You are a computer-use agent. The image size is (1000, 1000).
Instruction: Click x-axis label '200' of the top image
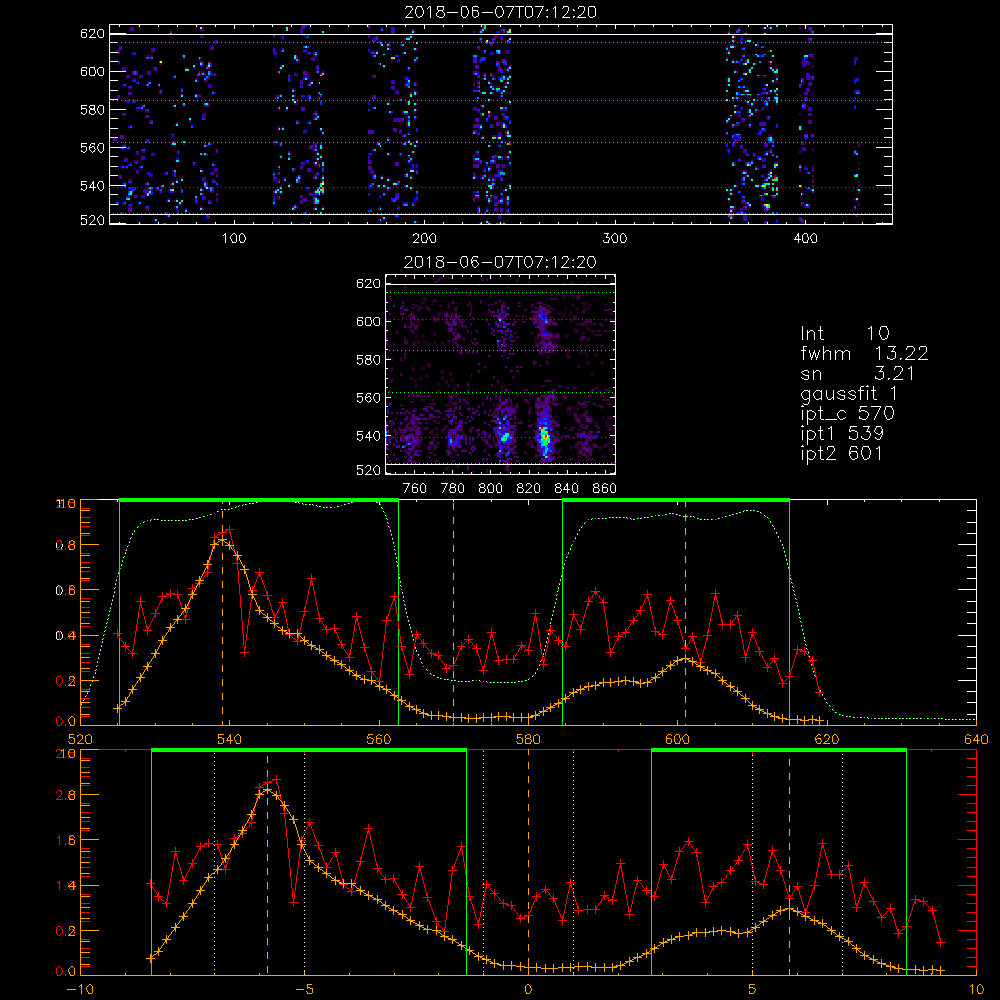pyautogui.click(x=424, y=239)
